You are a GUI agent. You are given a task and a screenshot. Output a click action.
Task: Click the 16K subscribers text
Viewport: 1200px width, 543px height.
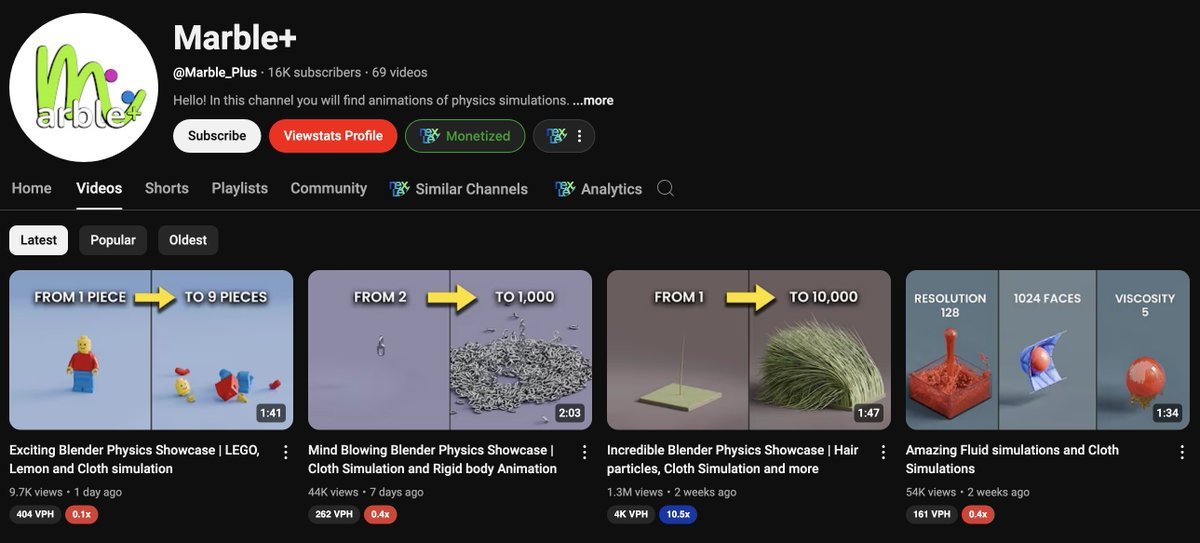click(x=314, y=72)
